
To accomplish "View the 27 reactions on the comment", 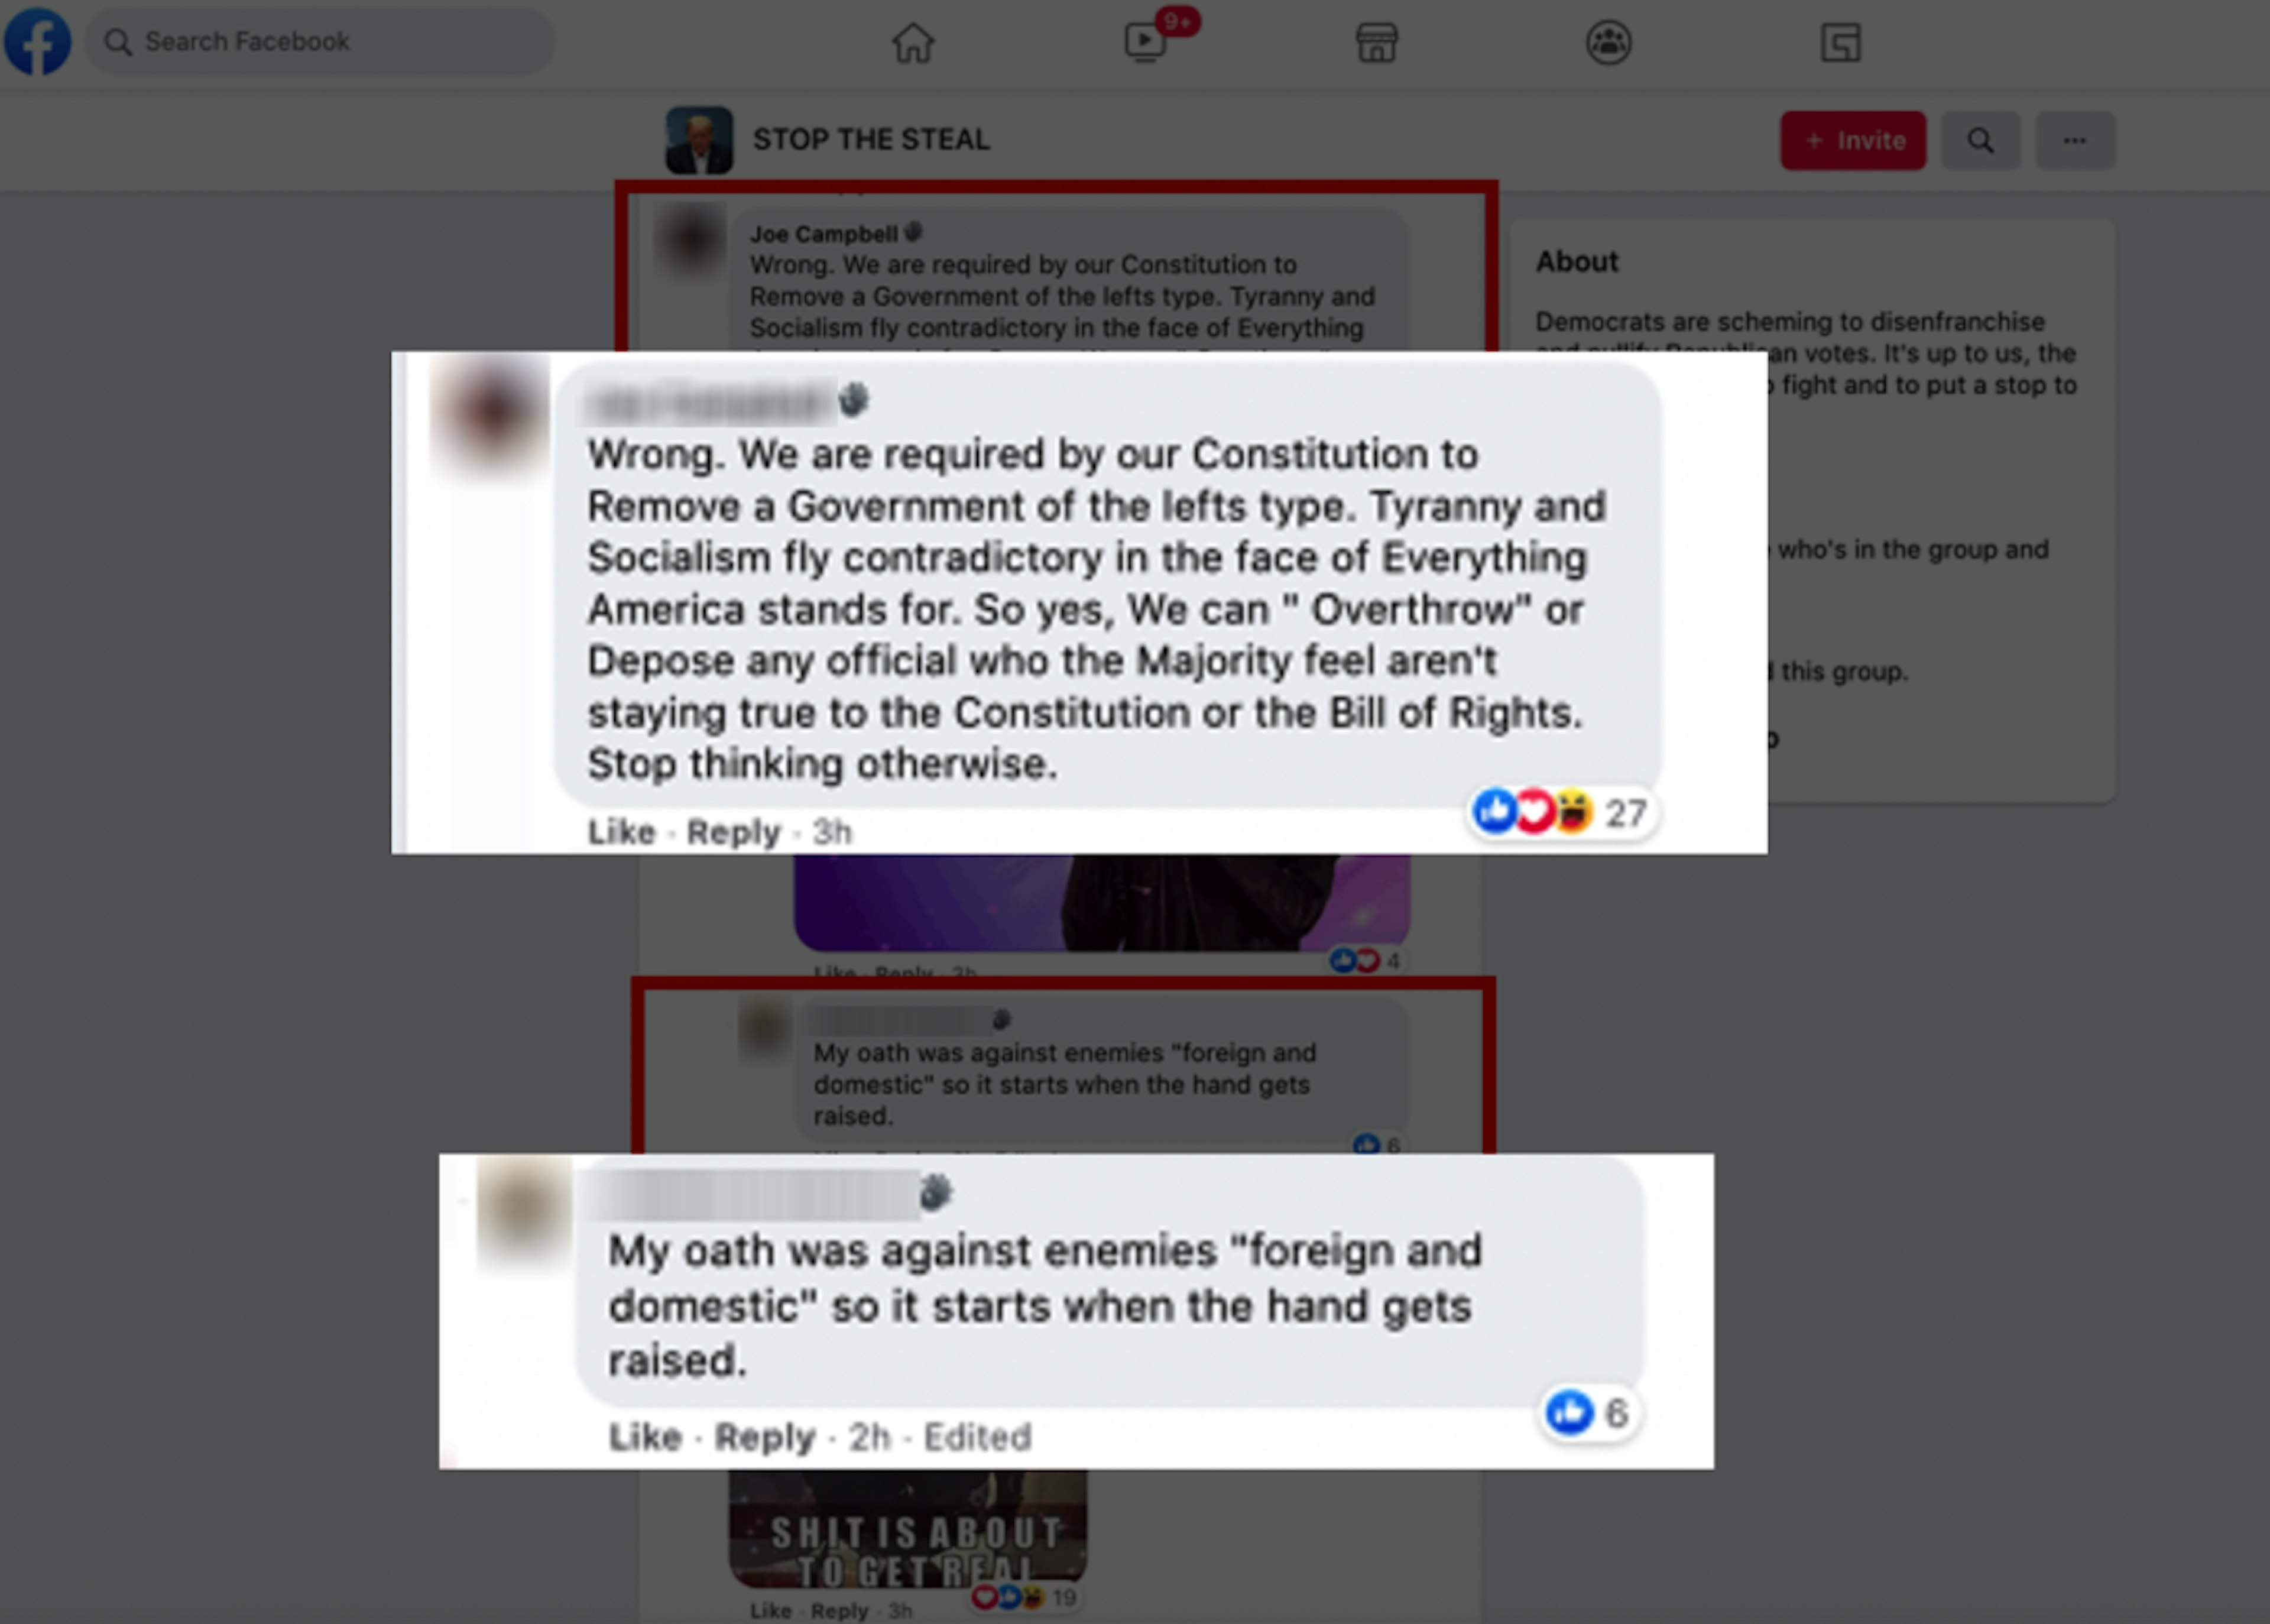I will coord(1561,812).
